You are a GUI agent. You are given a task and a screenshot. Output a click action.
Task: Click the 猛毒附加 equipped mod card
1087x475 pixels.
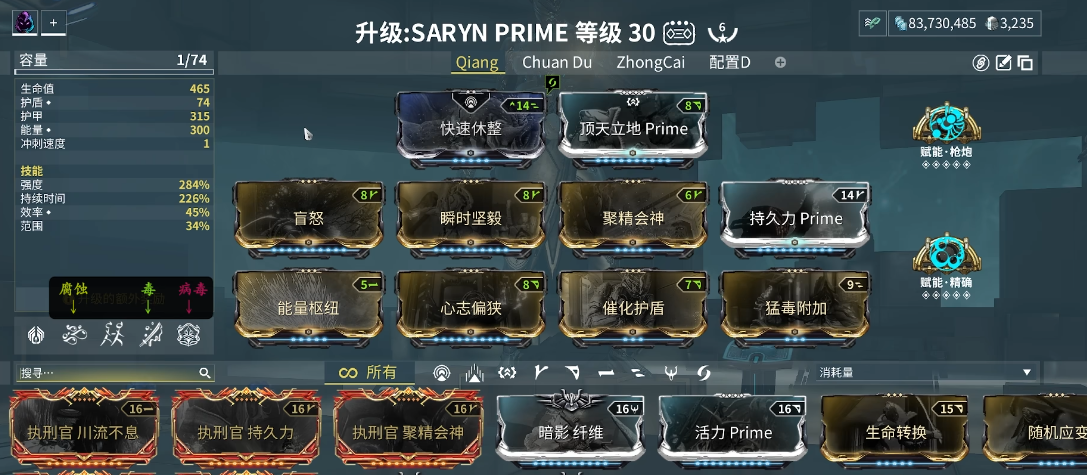point(795,308)
